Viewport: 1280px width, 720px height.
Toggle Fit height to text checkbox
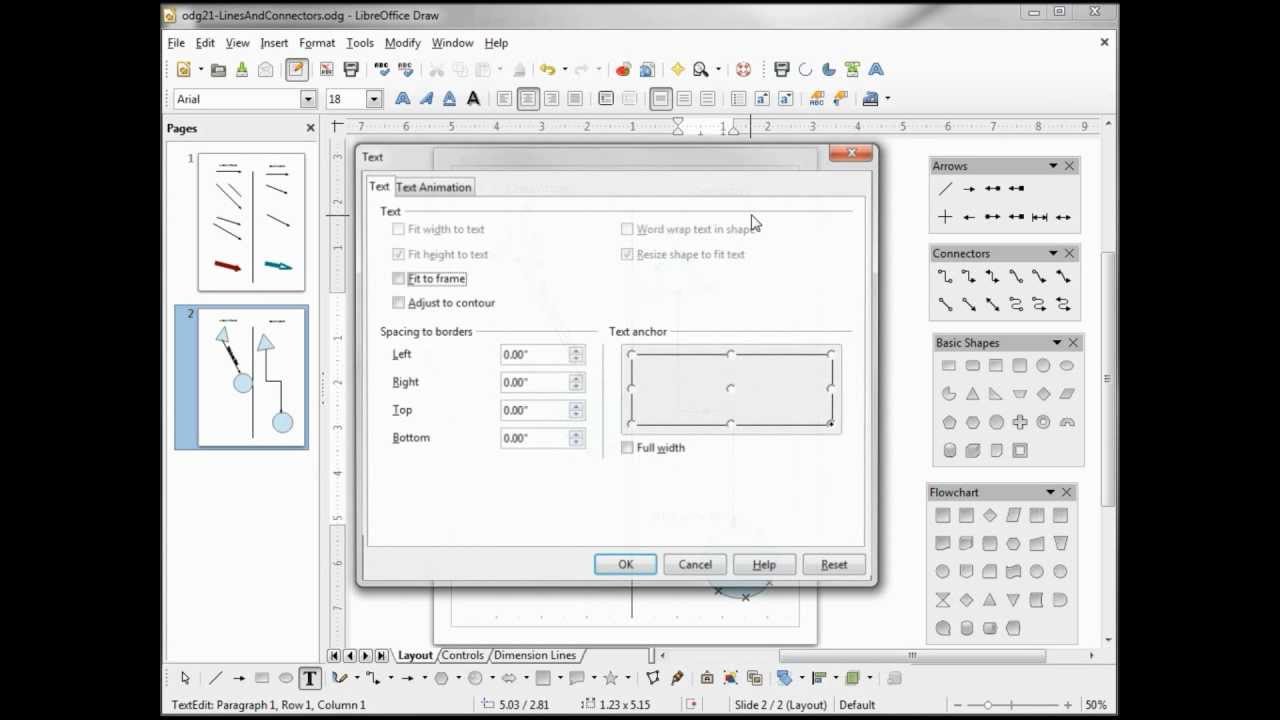click(x=399, y=254)
